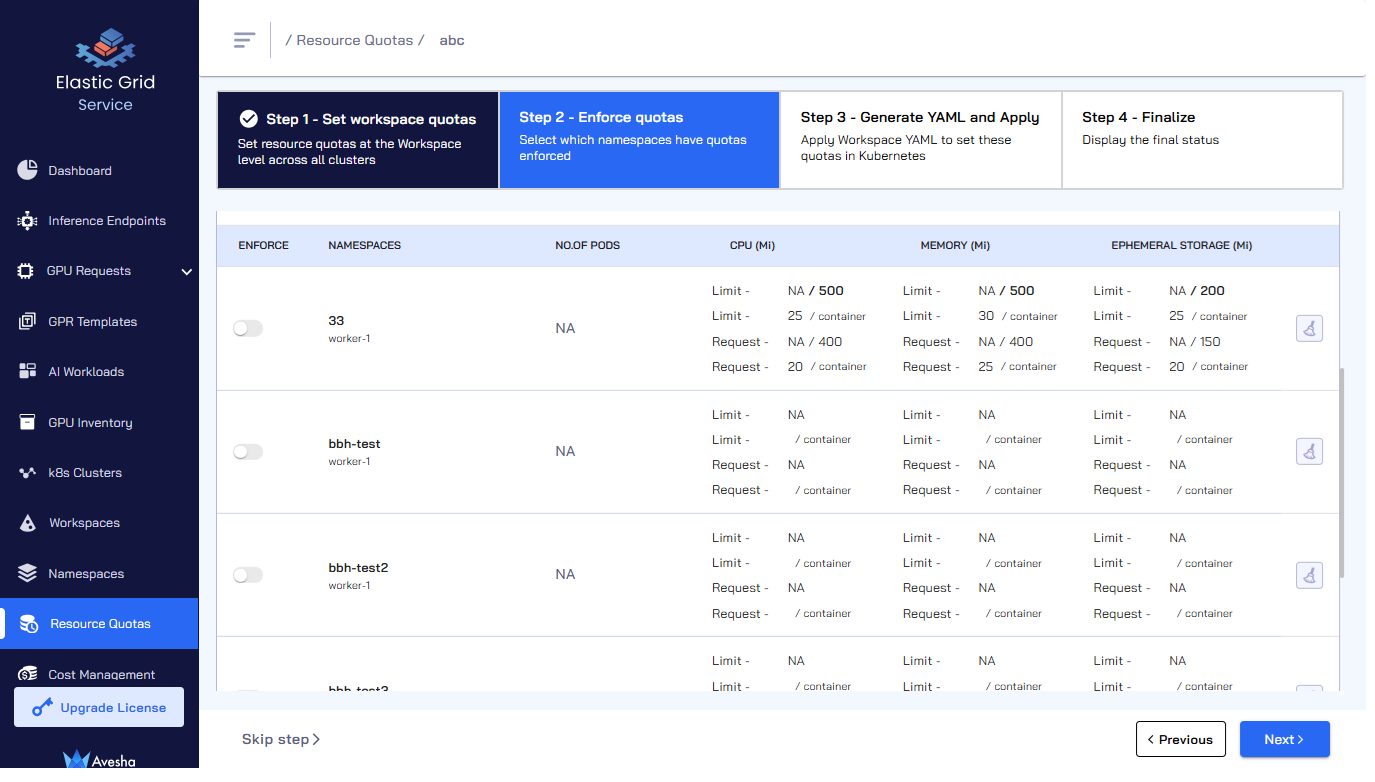Viewport: 1375px width, 782px height.
Task: Click the GPR Templates sidebar icon
Action: coord(28,322)
